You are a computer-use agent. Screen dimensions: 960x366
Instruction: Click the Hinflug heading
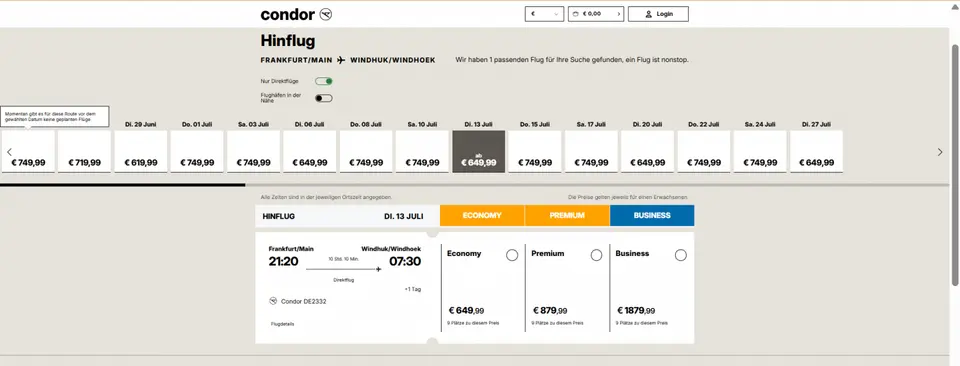(x=288, y=42)
